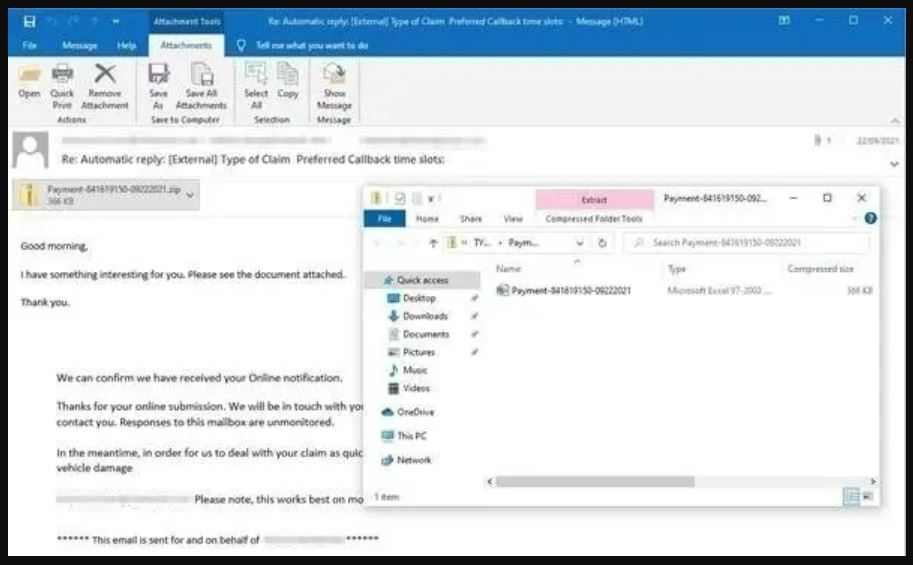Click the Open attachment icon in ribbon
913x565 pixels.
point(30,78)
